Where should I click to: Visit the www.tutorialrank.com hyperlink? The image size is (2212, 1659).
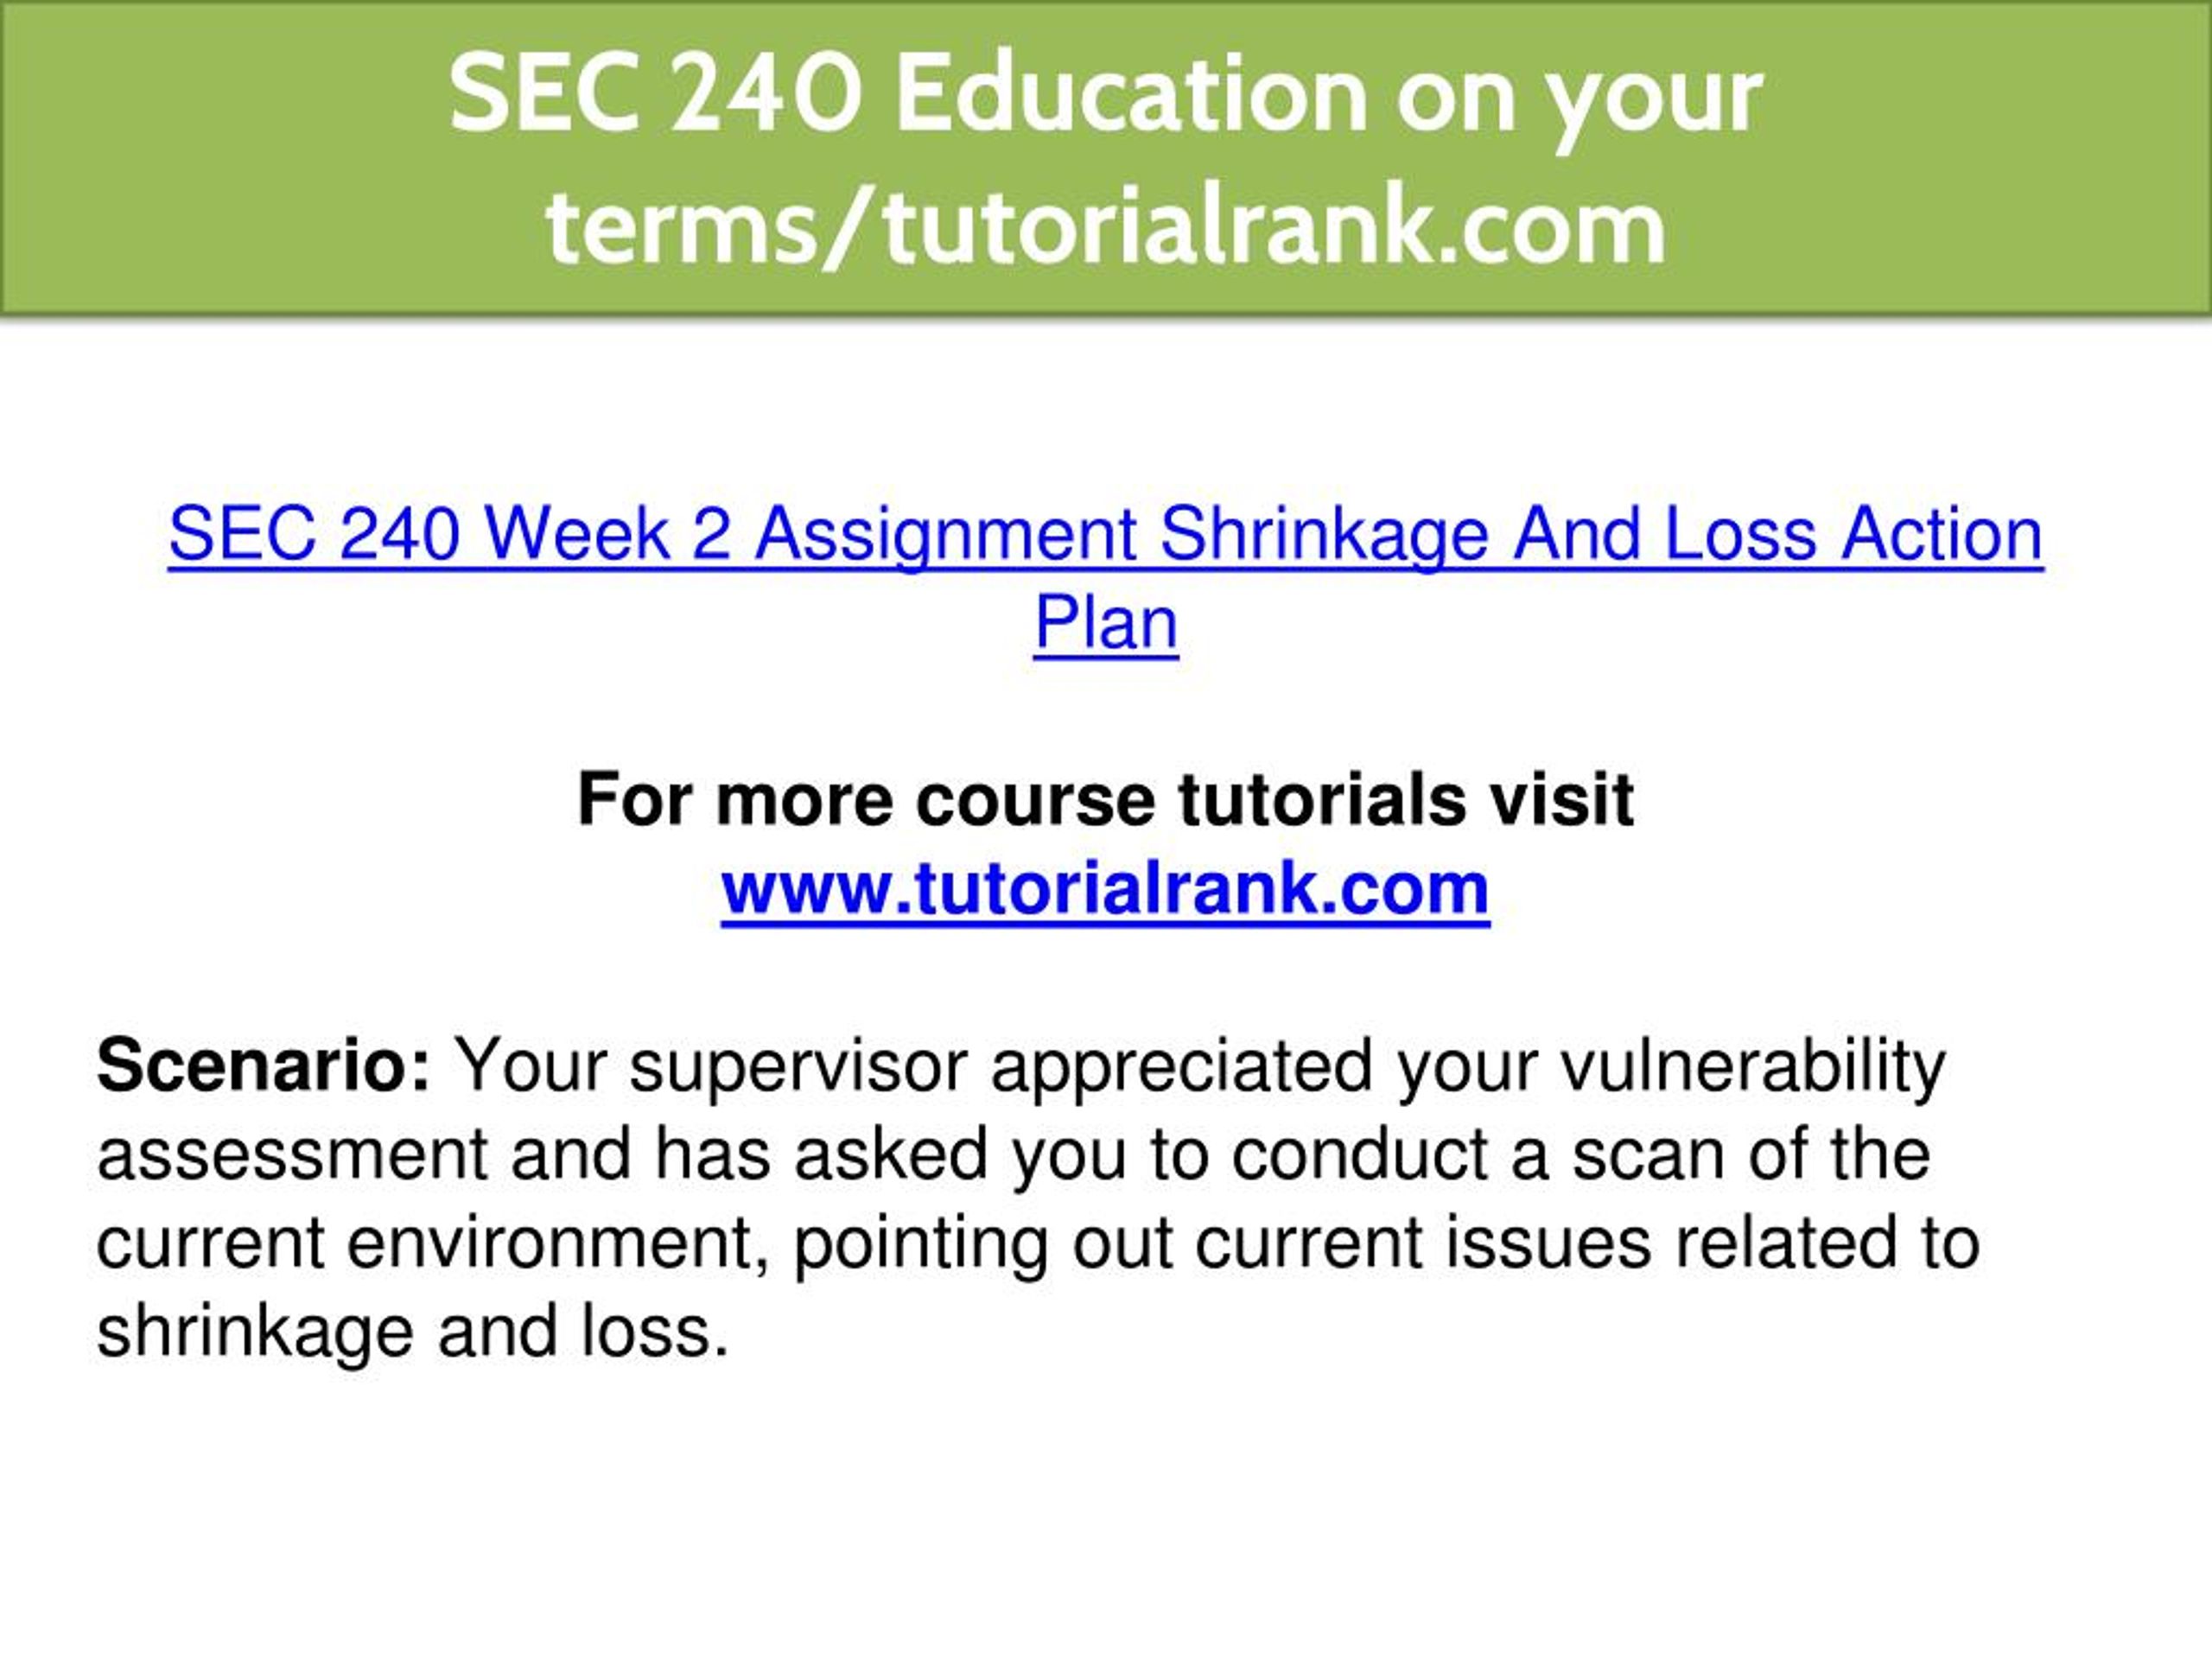tap(1105, 889)
